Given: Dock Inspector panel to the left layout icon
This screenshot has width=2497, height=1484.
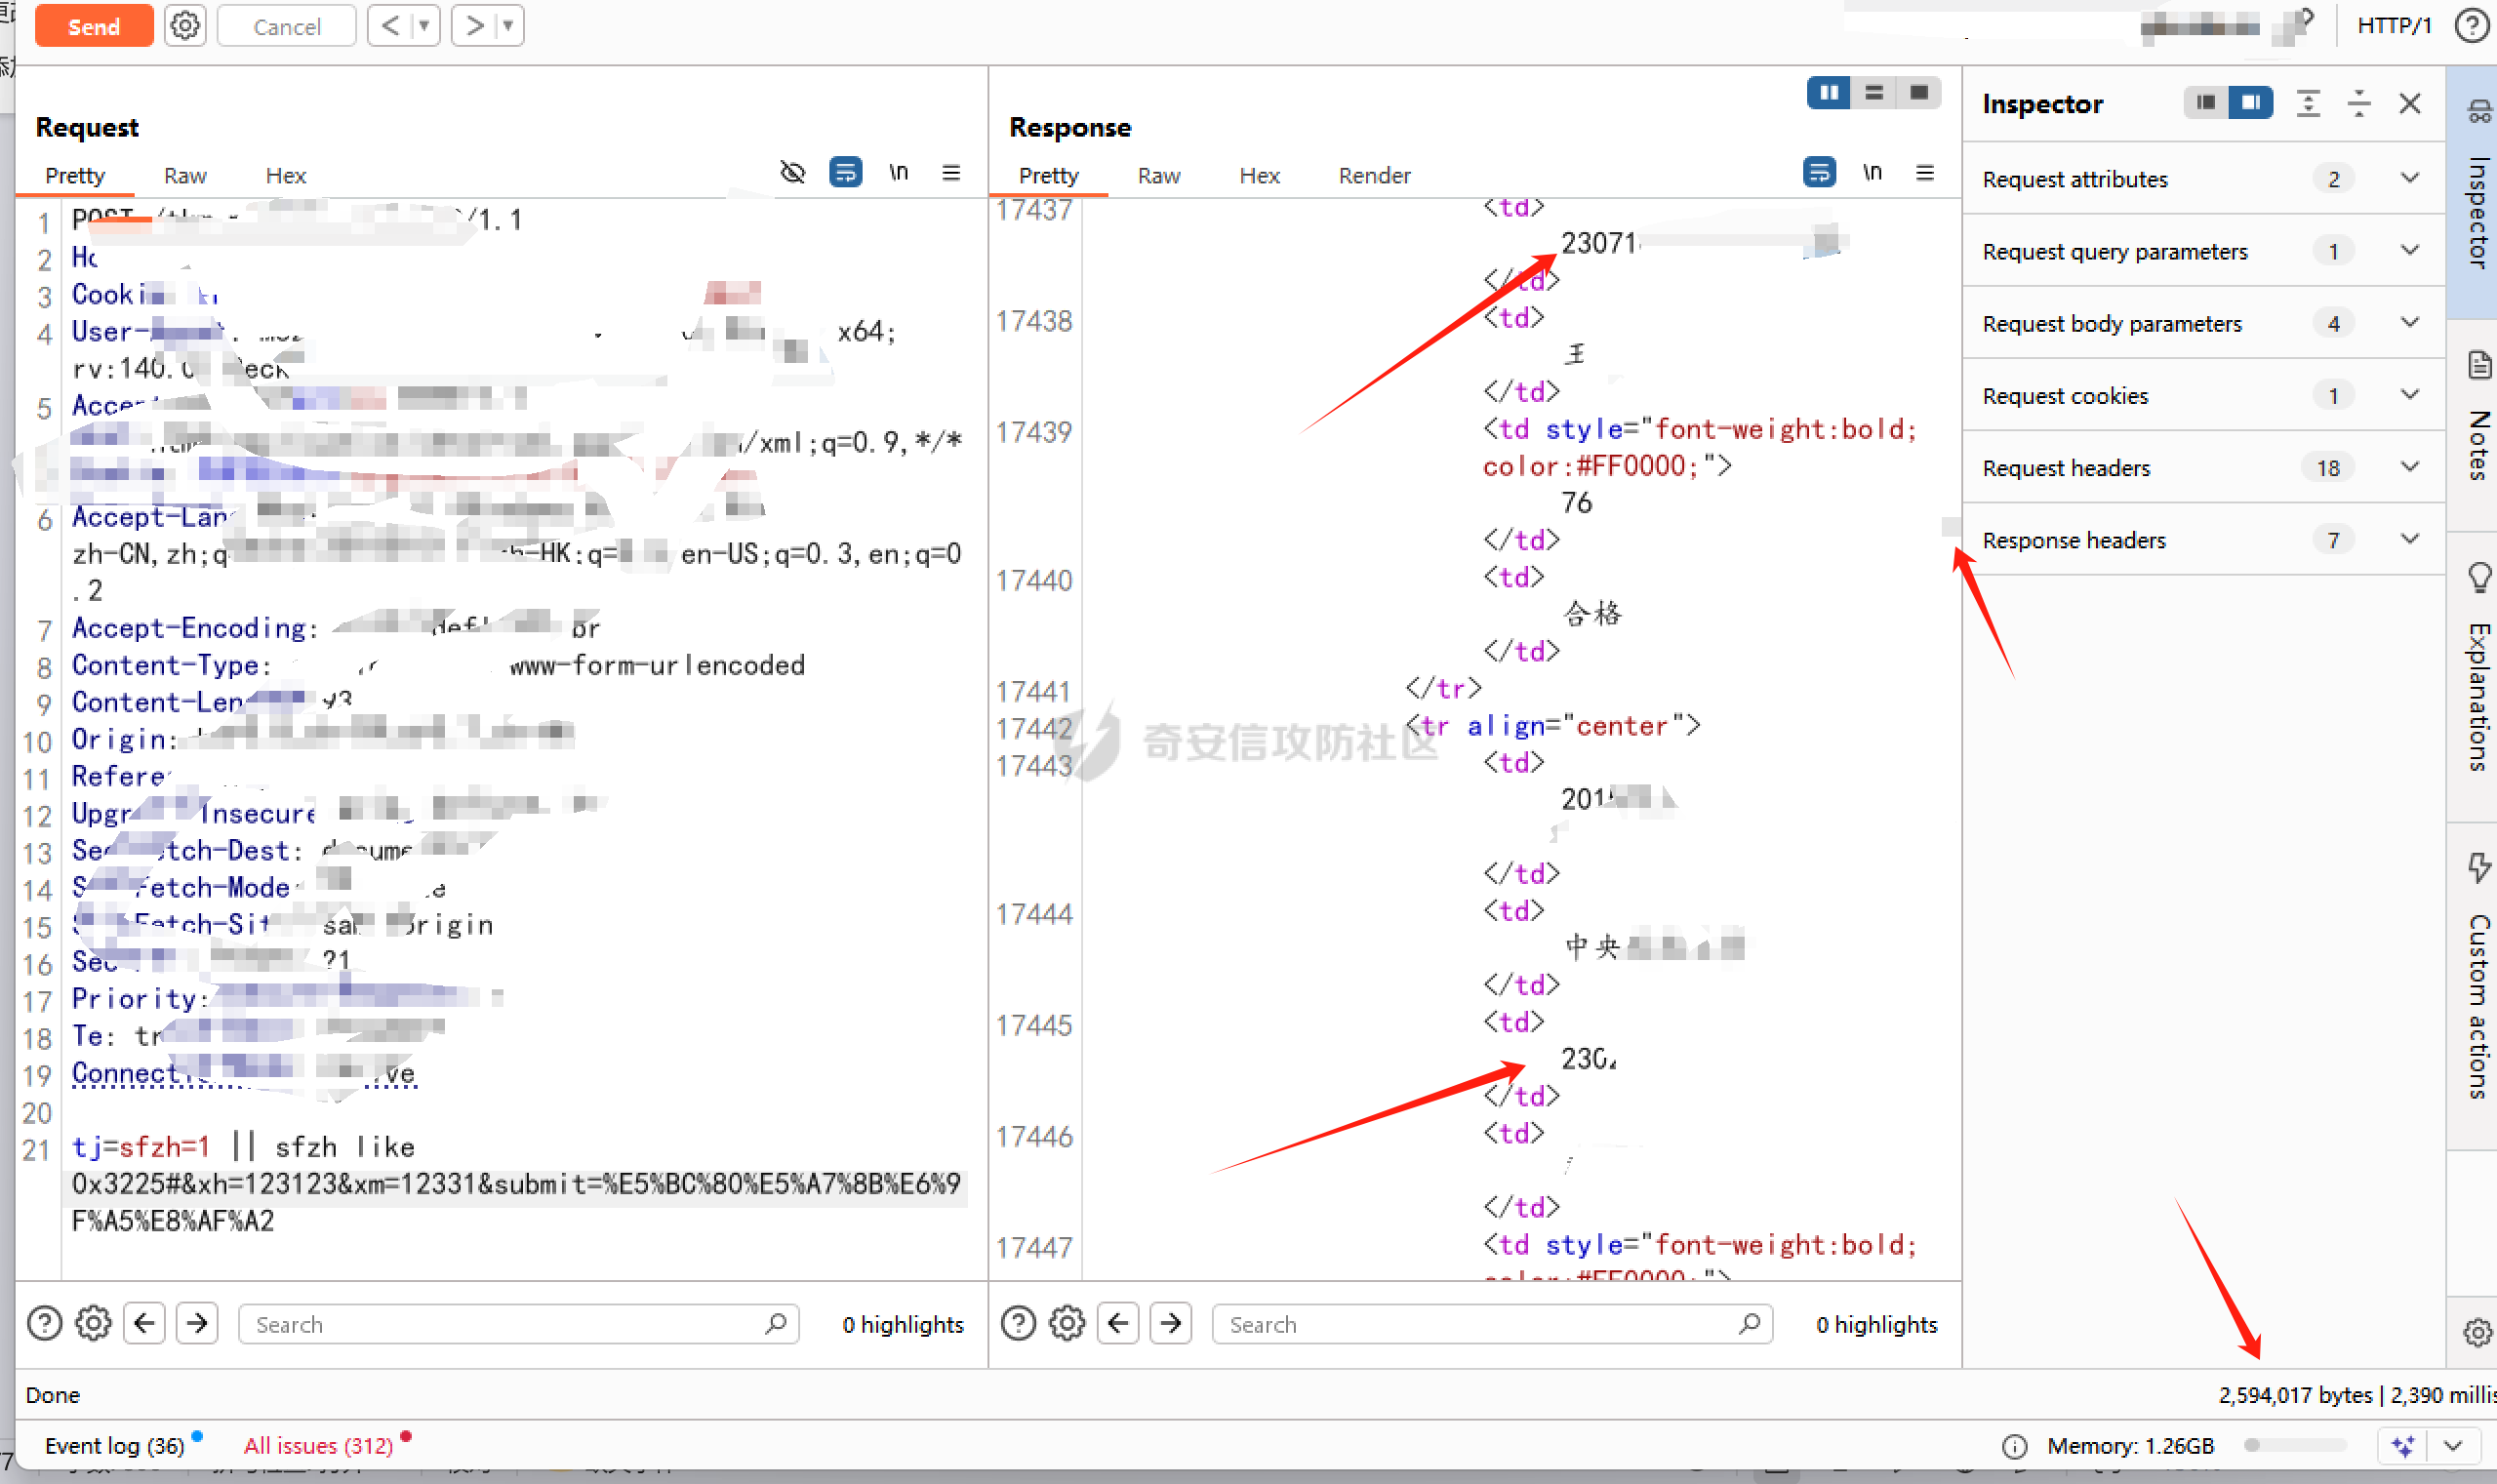Looking at the screenshot, I should click(2206, 102).
